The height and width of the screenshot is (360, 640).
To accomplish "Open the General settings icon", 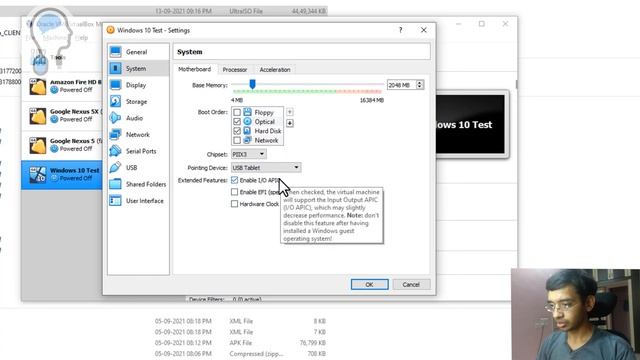I will click(x=116, y=52).
